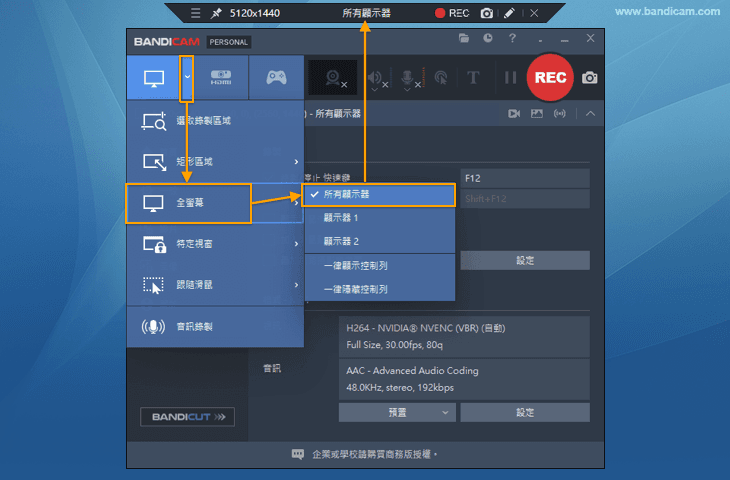Open the video list icon in the header

pyautogui.click(x=514, y=114)
